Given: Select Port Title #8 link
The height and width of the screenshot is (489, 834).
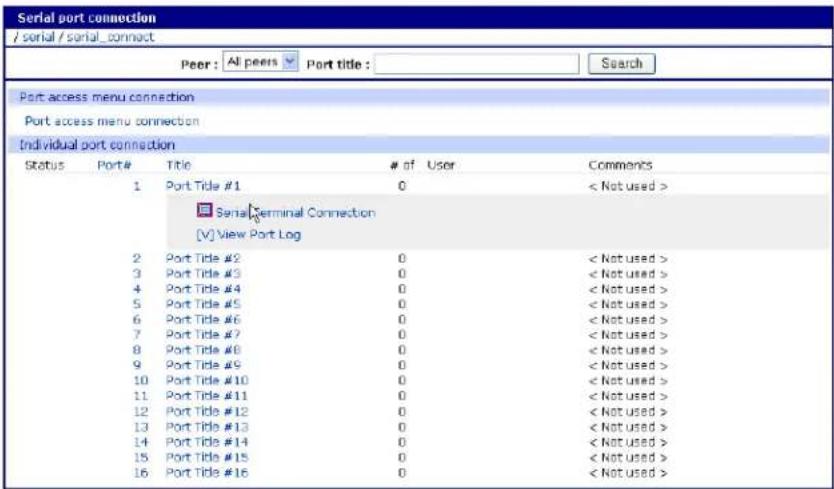Looking at the screenshot, I should pyautogui.click(x=203, y=350).
